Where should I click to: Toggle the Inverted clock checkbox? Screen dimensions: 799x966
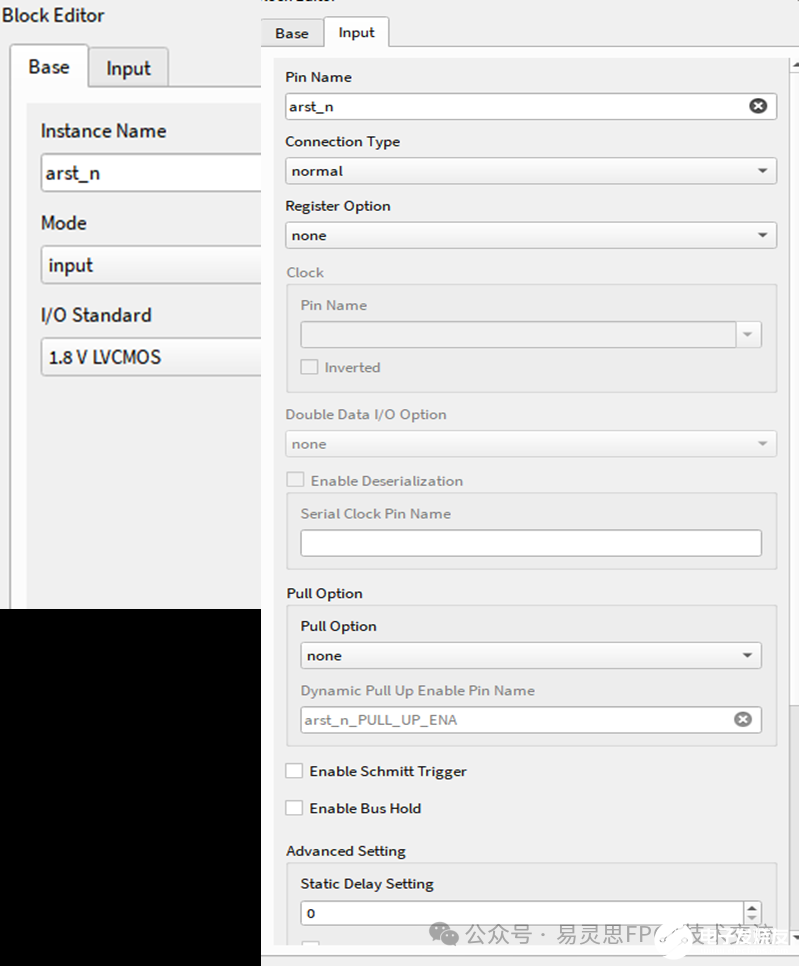(x=309, y=367)
